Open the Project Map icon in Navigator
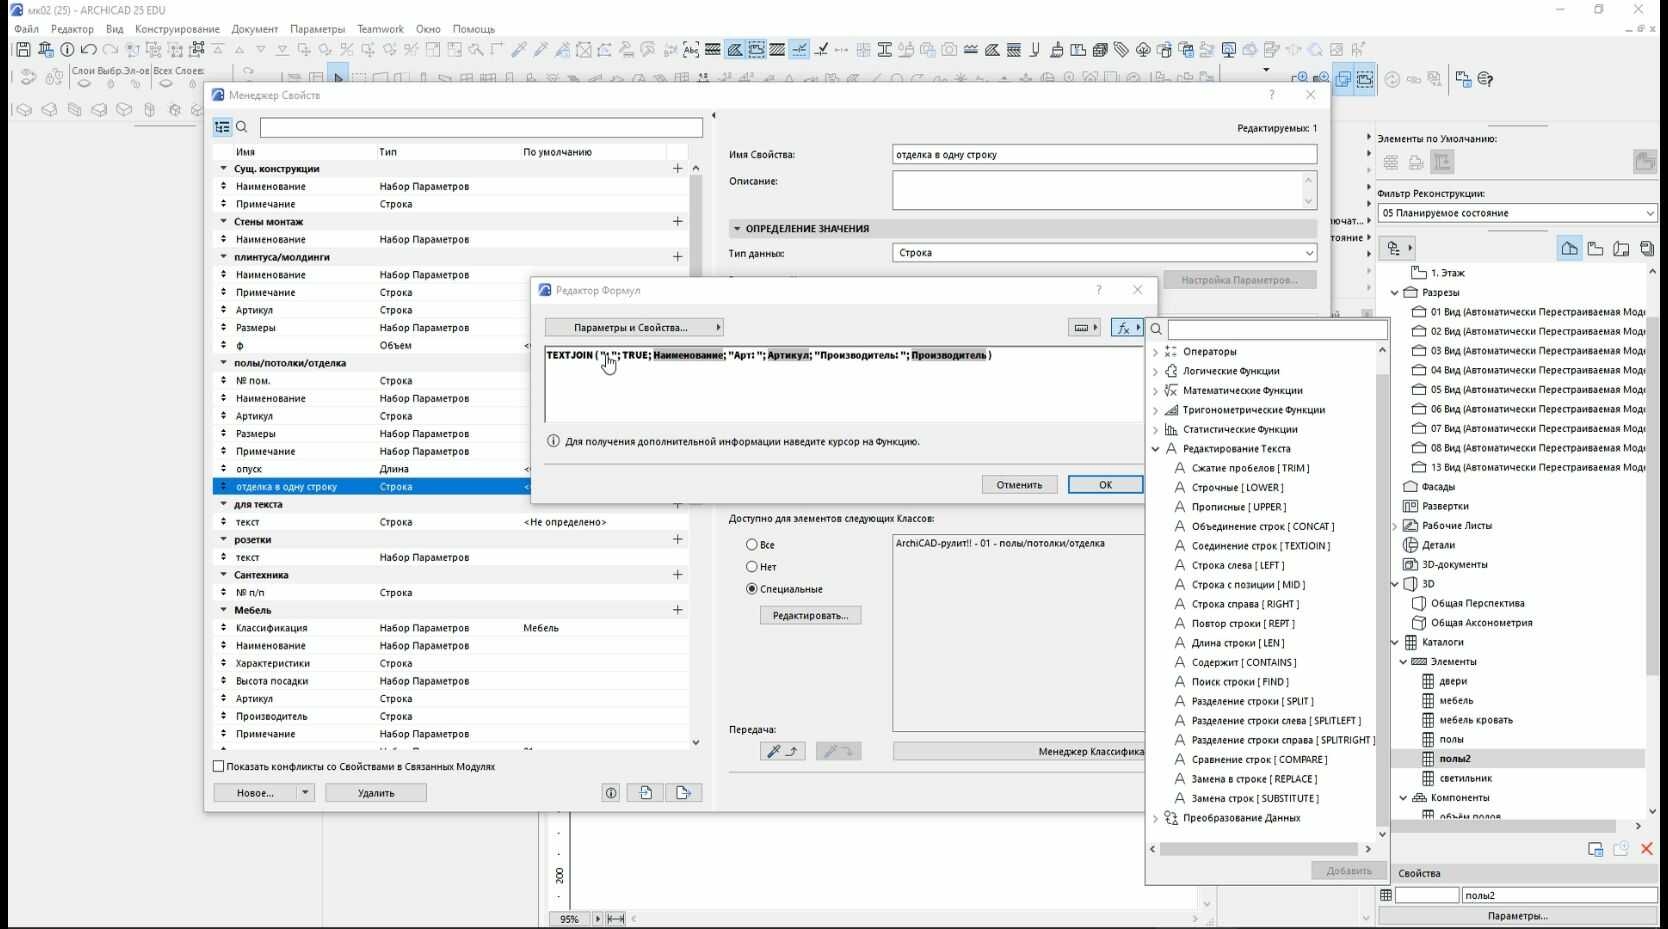 pyautogui.click(x=1569, y=248)
